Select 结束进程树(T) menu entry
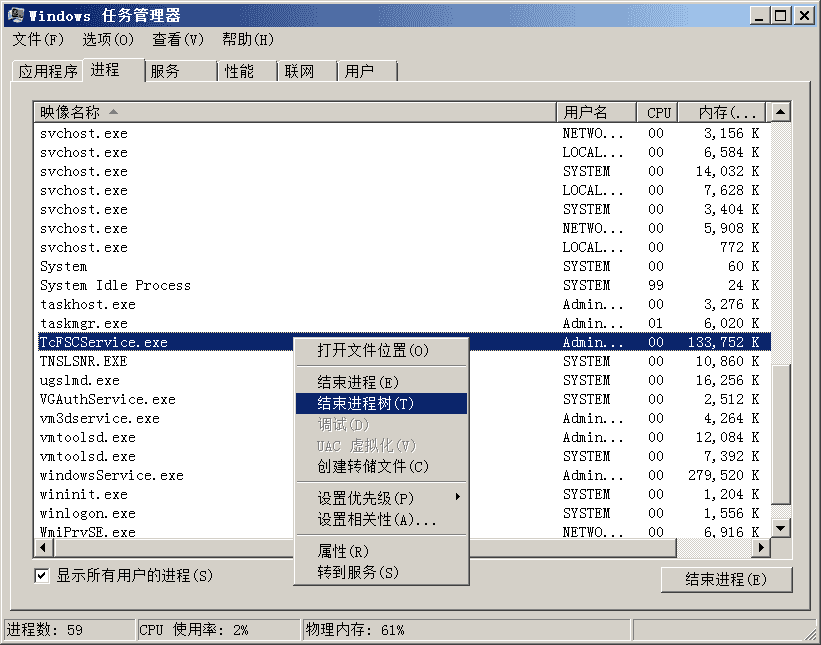 (382, 404)
